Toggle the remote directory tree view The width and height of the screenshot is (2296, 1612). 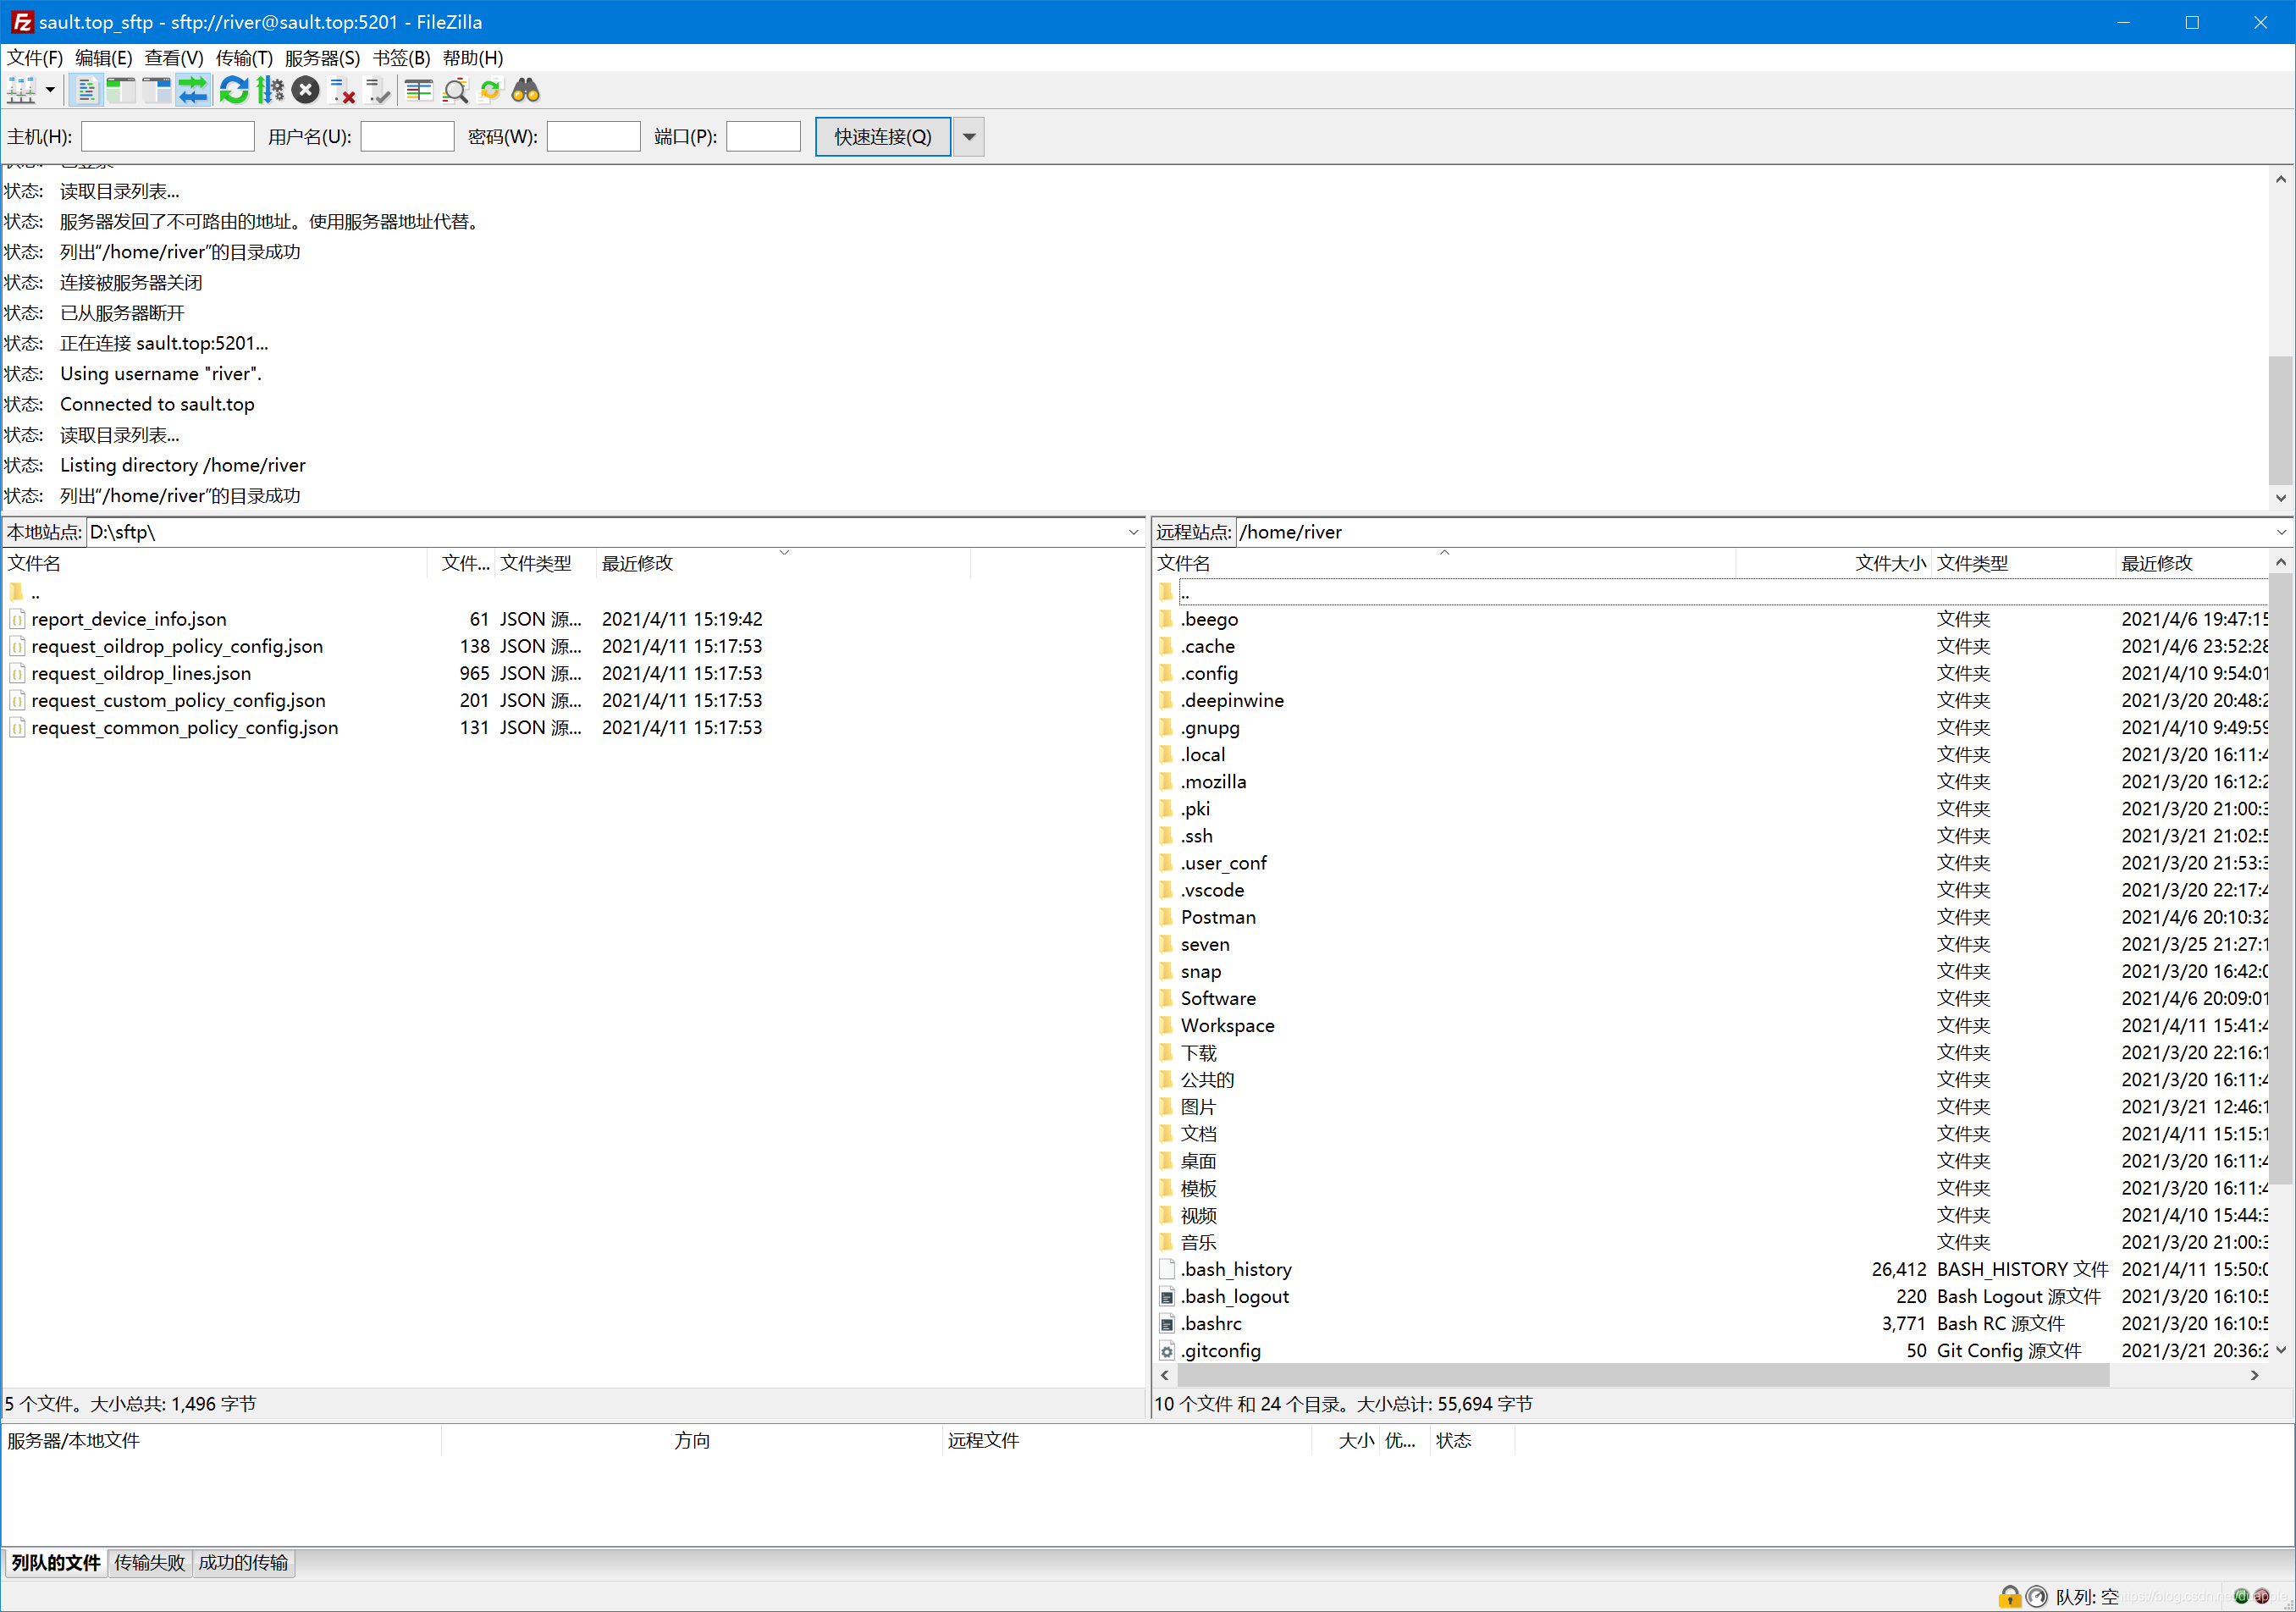pyautogui.click(x=157, y=91)
